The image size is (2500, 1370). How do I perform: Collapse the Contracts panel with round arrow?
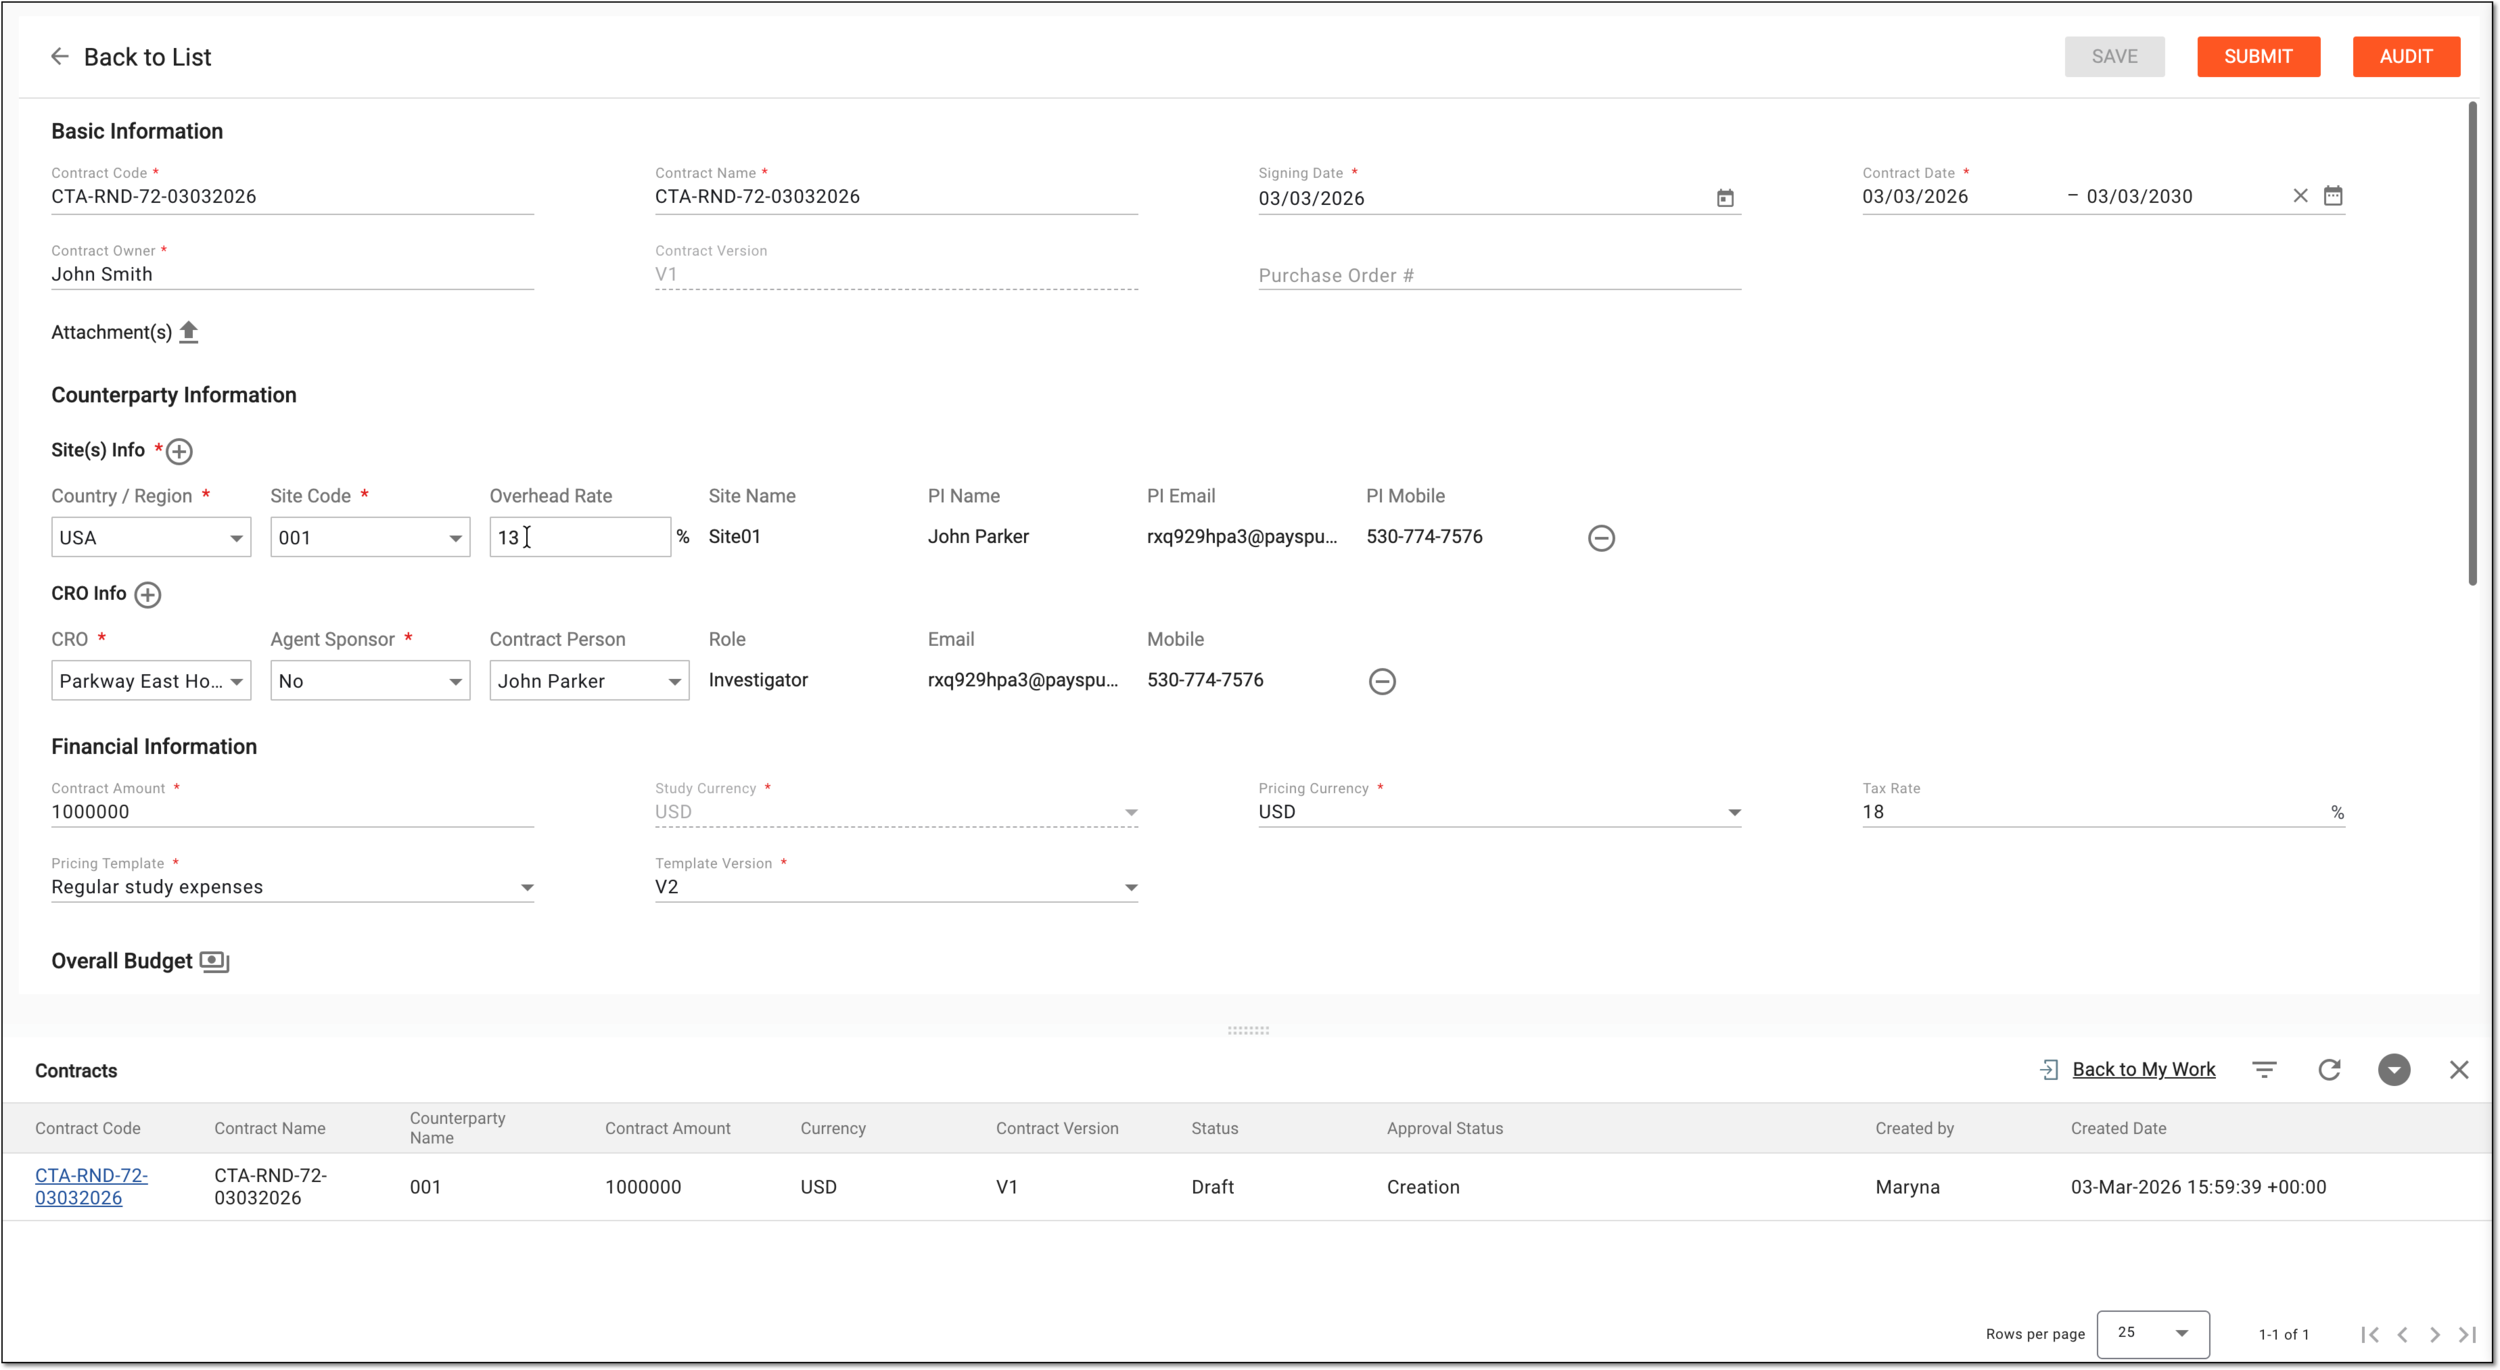[2394, 1070]
